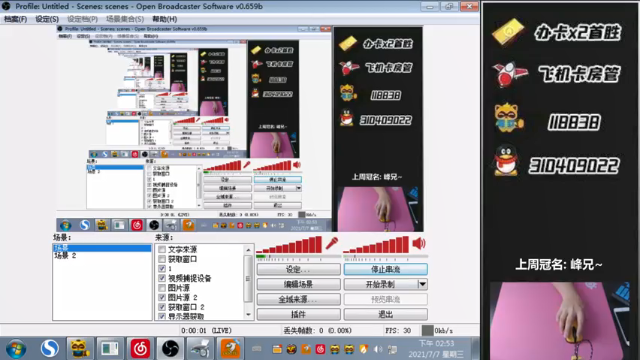Open the OBS title bar application icon
Image resolution: width=640 pixels, height=360 pixels.
tap(6, 6)
